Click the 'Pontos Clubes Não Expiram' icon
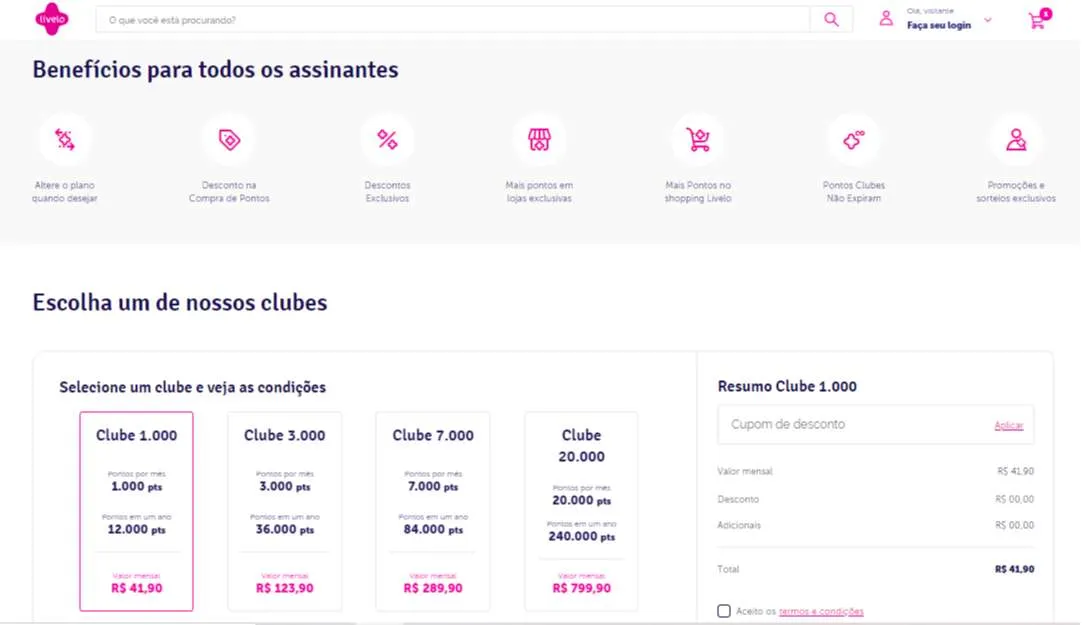The height and width of the screenshot is (625, 1082). coord(853,140)
